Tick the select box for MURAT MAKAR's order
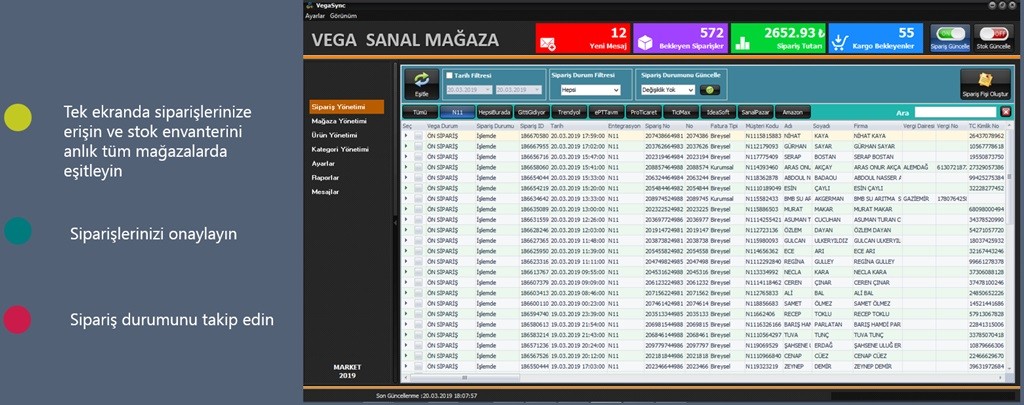1024x405 pixels. 418,209
